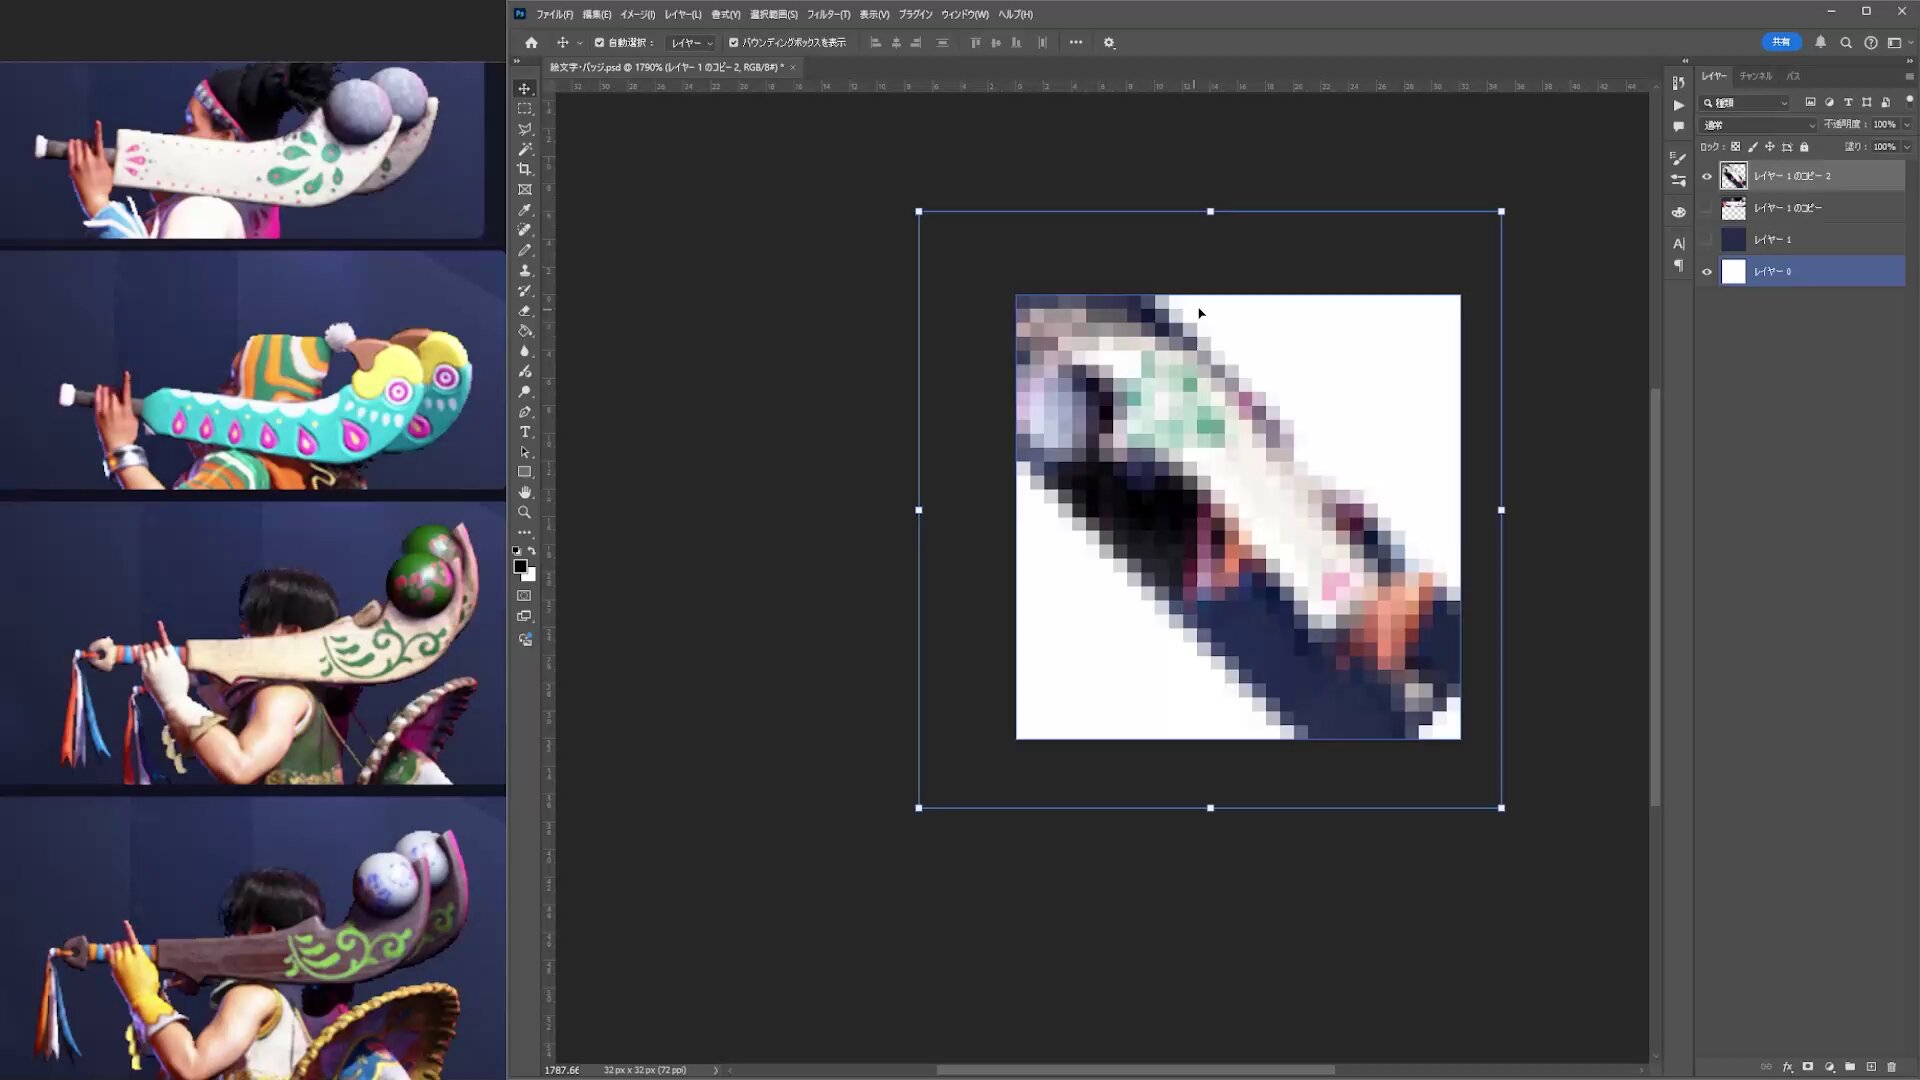Hide the 'レイヤー 1 のコピー 2' layer

pyautogui.click(x=1707, y=176)
